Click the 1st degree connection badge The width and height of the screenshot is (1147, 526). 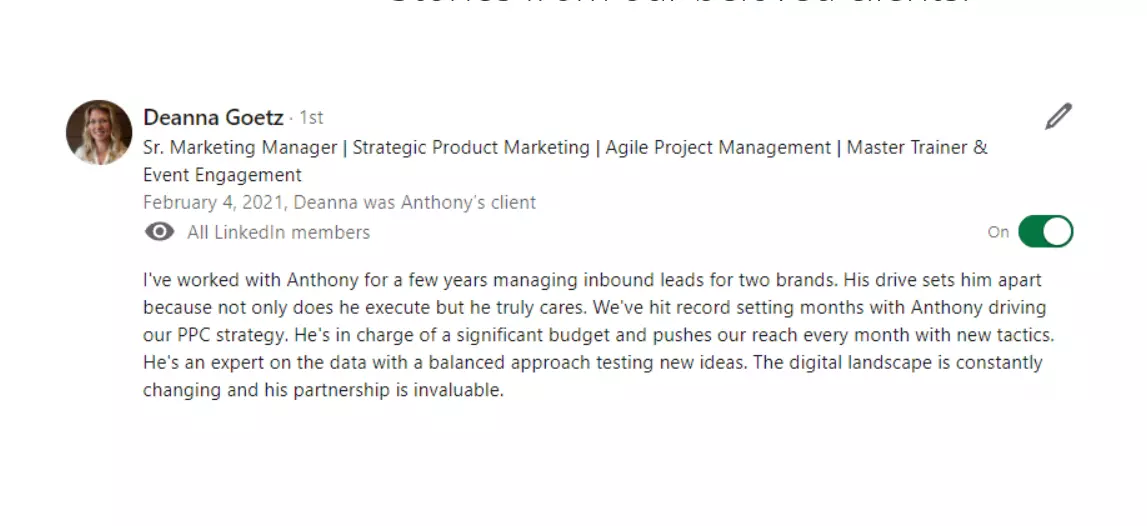pos(311,118)
